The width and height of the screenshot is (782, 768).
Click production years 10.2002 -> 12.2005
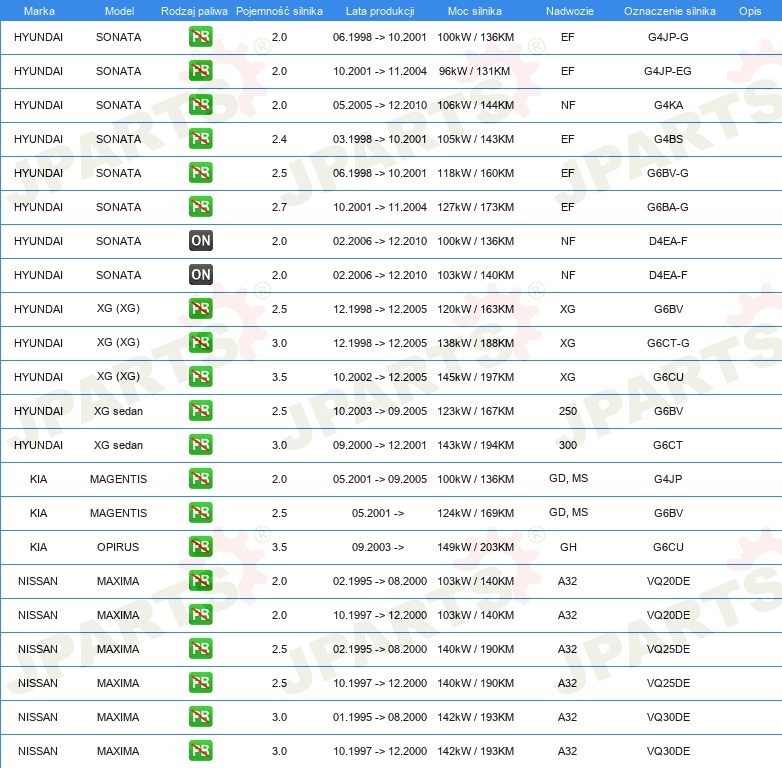pos(380,377)
